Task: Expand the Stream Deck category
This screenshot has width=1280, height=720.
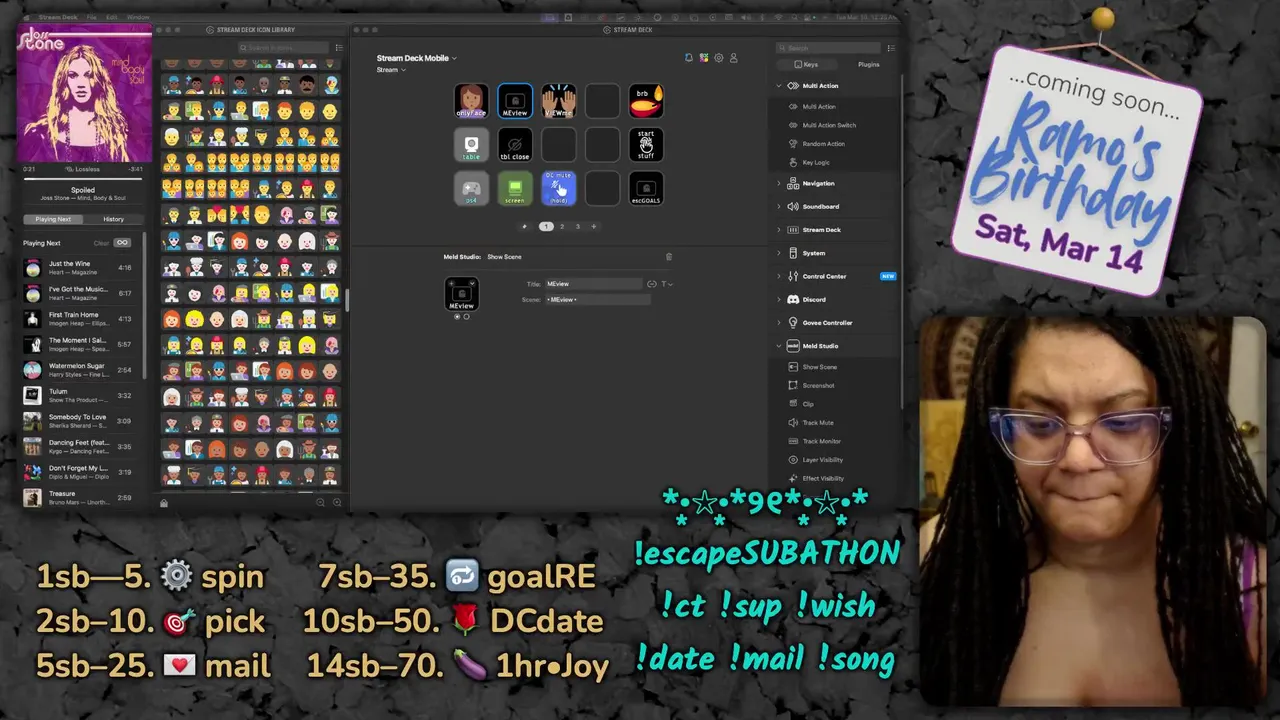Action: coord(779,230)
